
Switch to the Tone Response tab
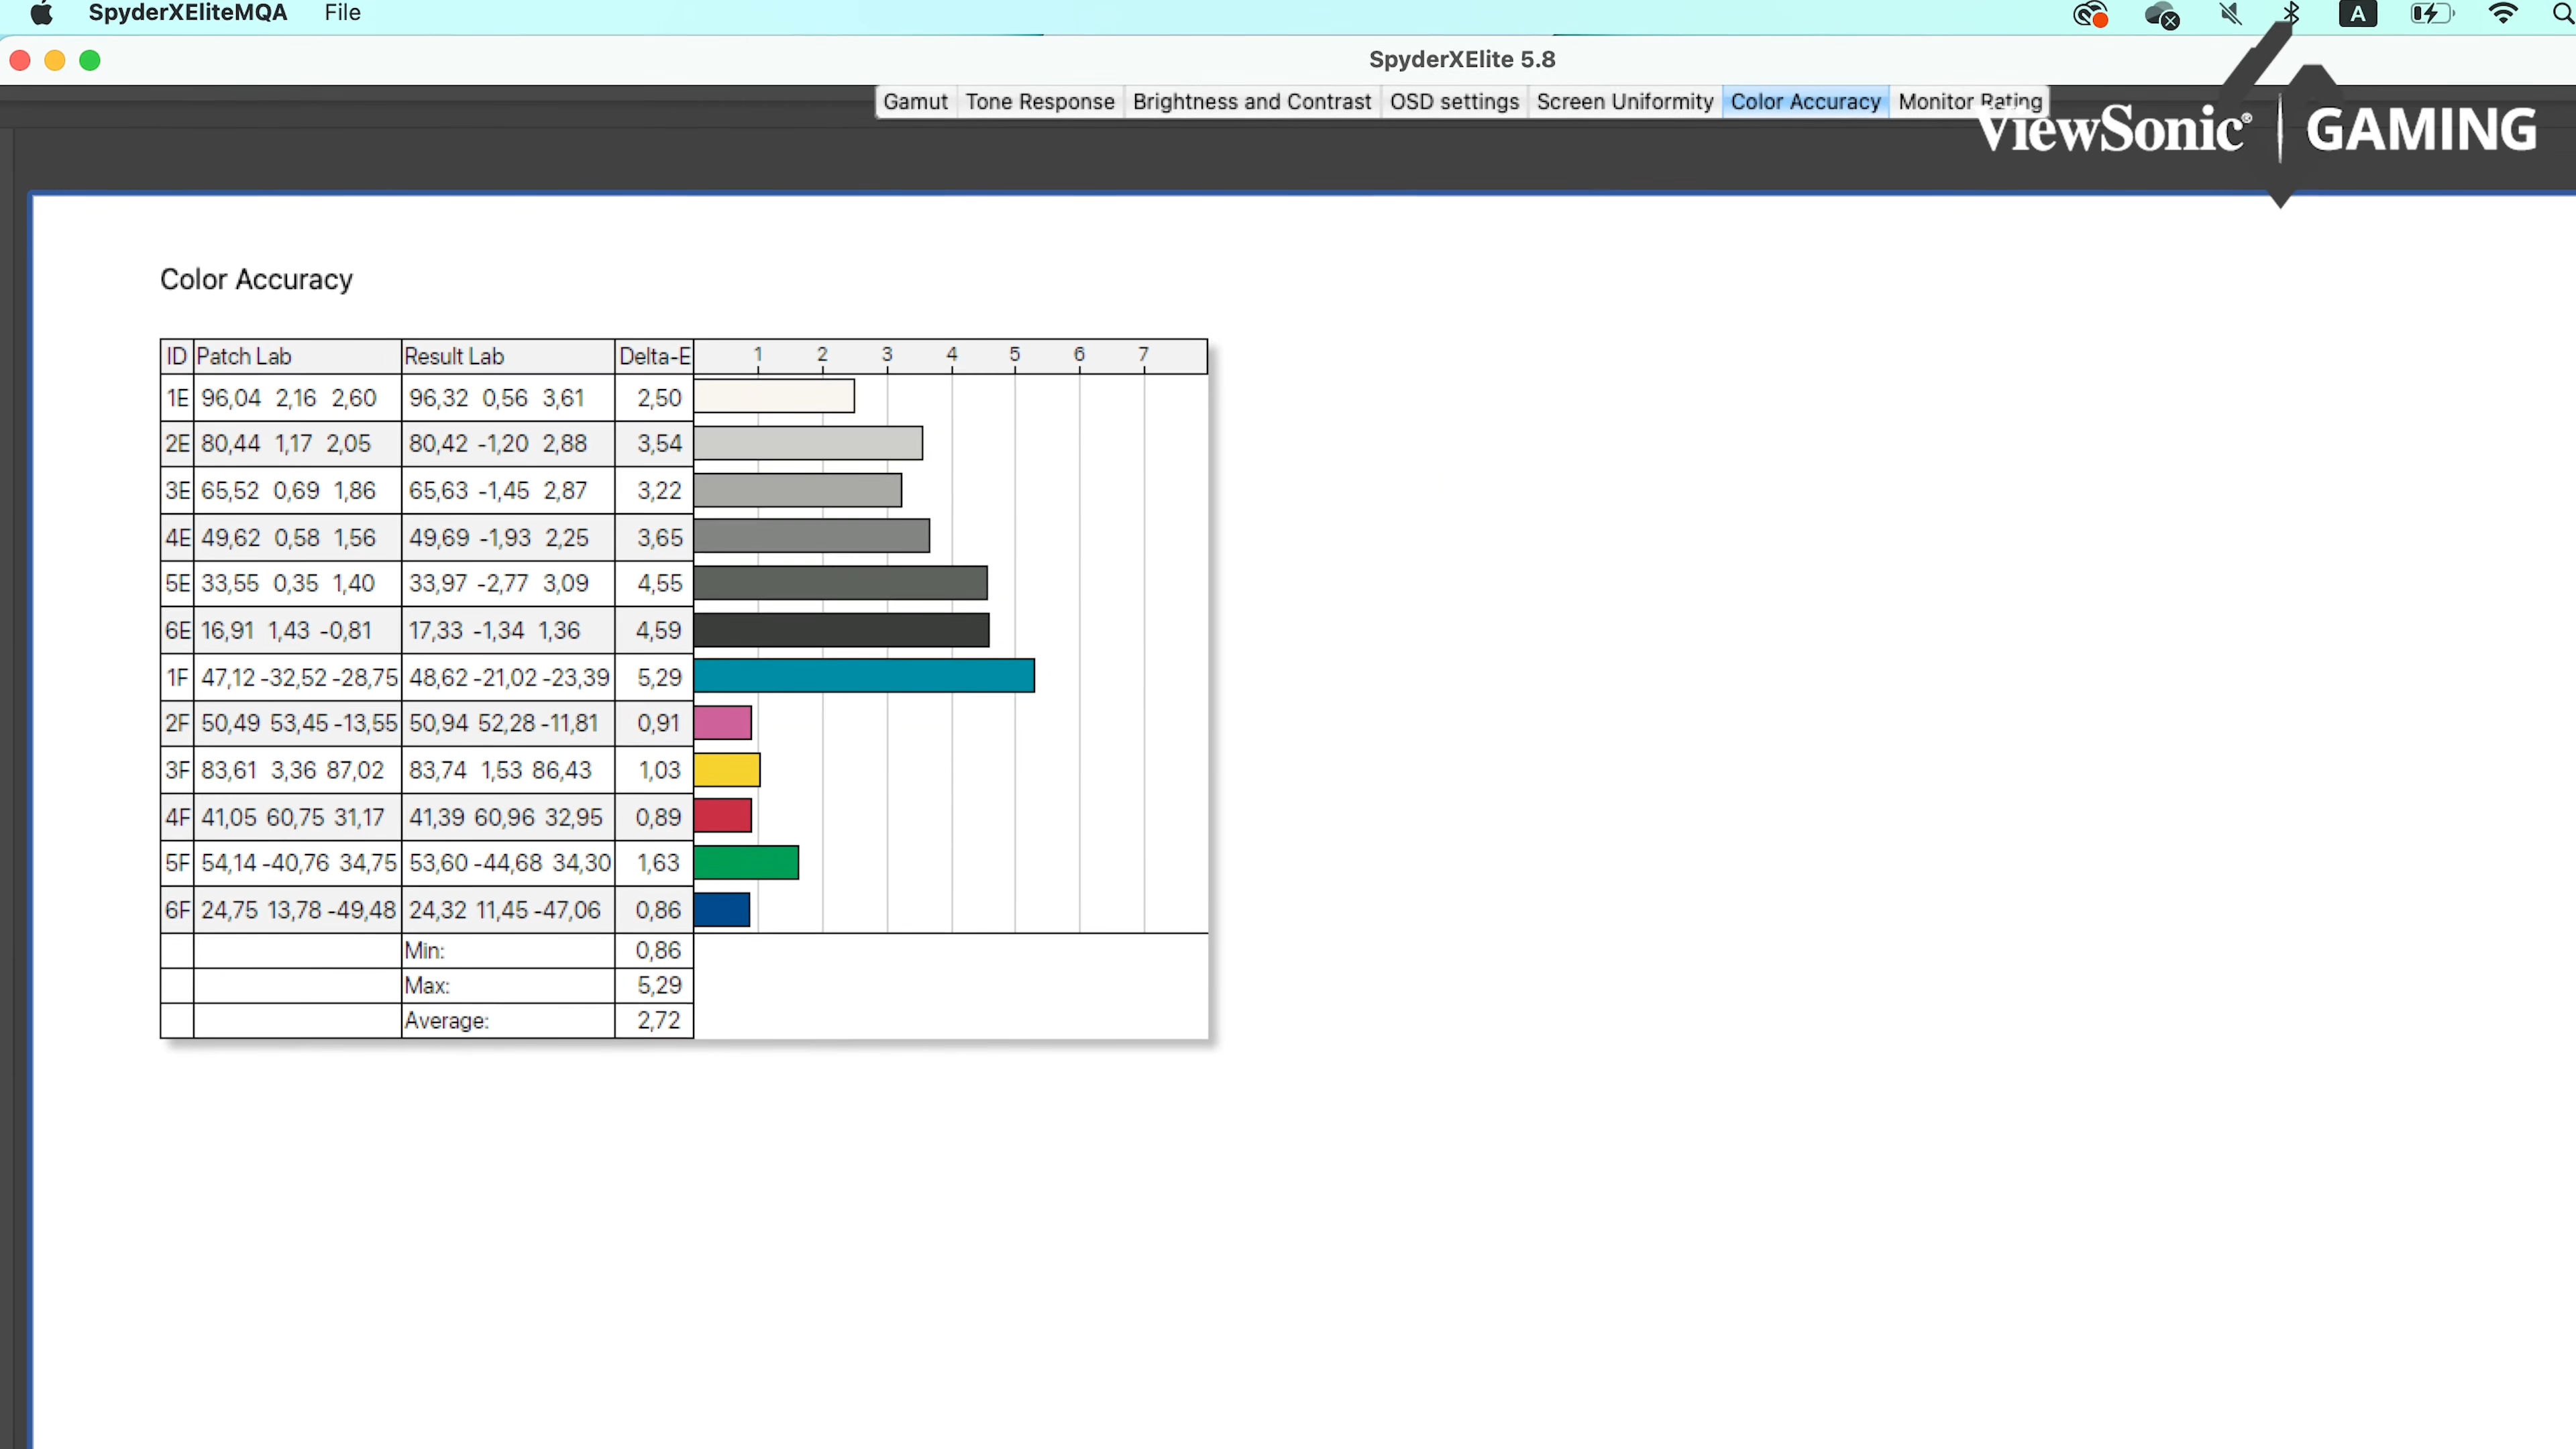click(x=1039, y=102)
